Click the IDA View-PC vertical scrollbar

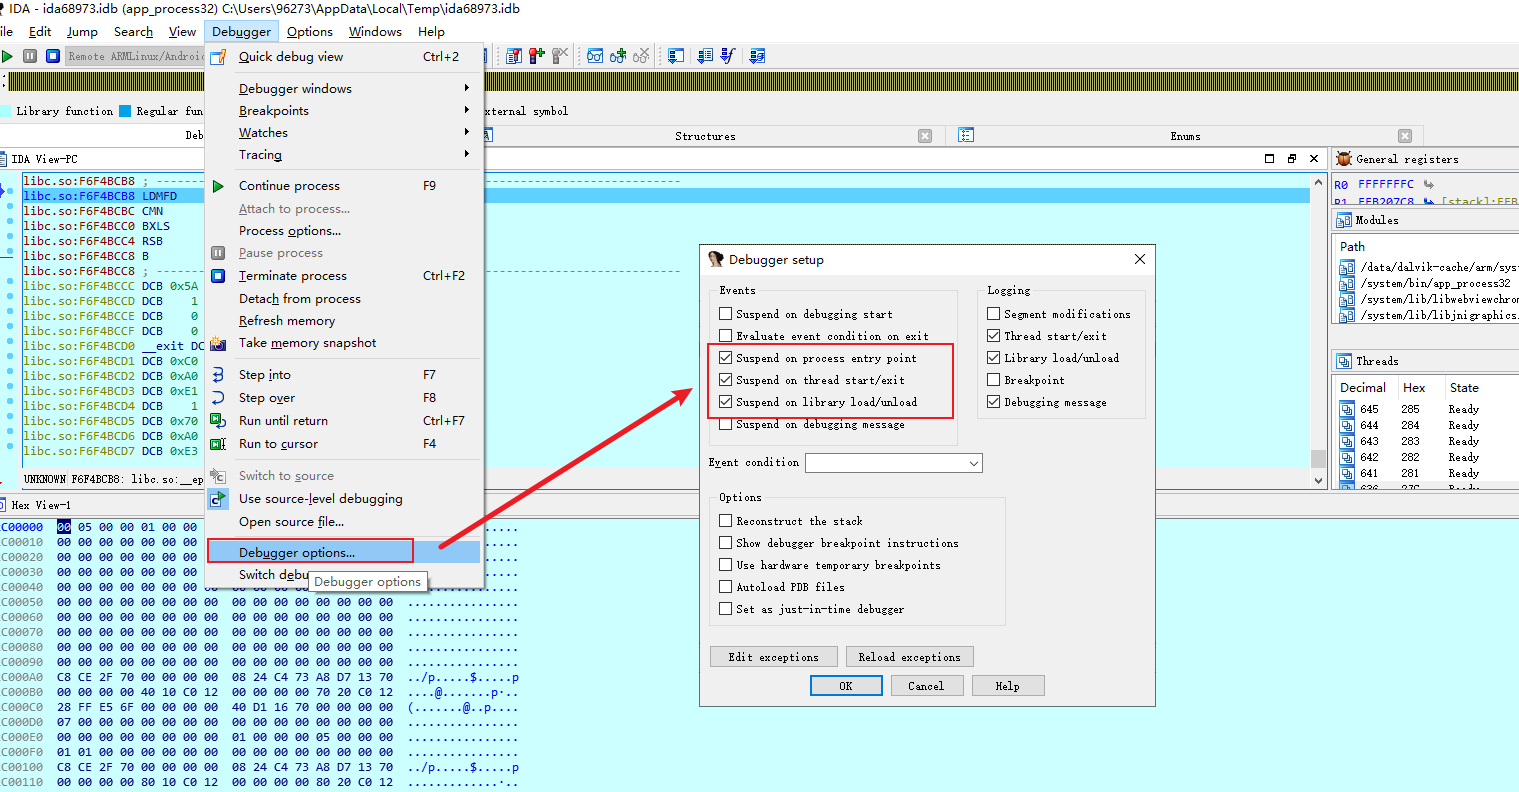(x=1318, y=330)
